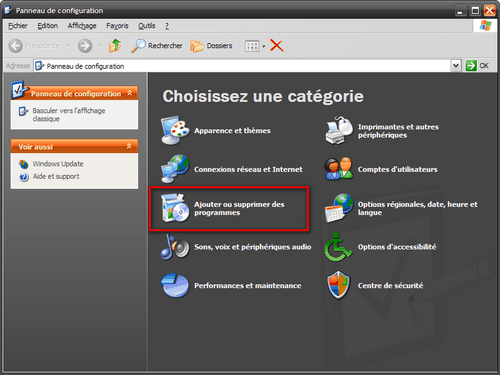This screenshot has height=375, width=500.
Task: Select Imprimantes et autres périphériques link
Action: click(398, 131)
